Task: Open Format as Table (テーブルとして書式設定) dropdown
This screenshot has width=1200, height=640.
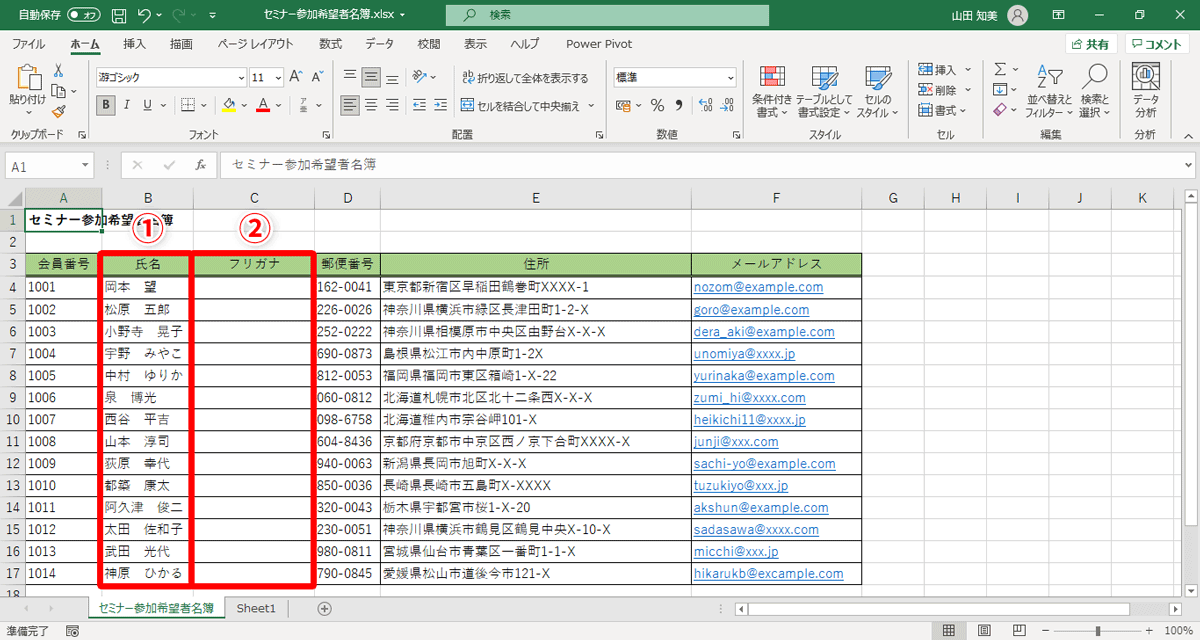Action: pyautogui.click(x=825, y=92)
